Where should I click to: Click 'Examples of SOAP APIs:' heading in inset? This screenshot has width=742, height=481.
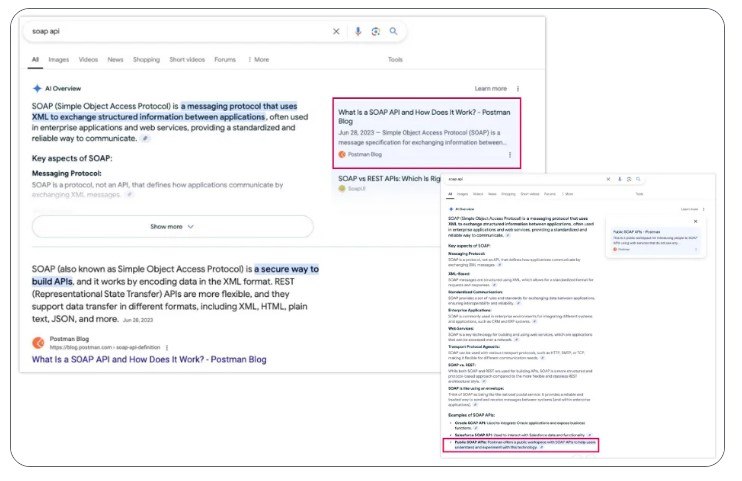(471, 415)
